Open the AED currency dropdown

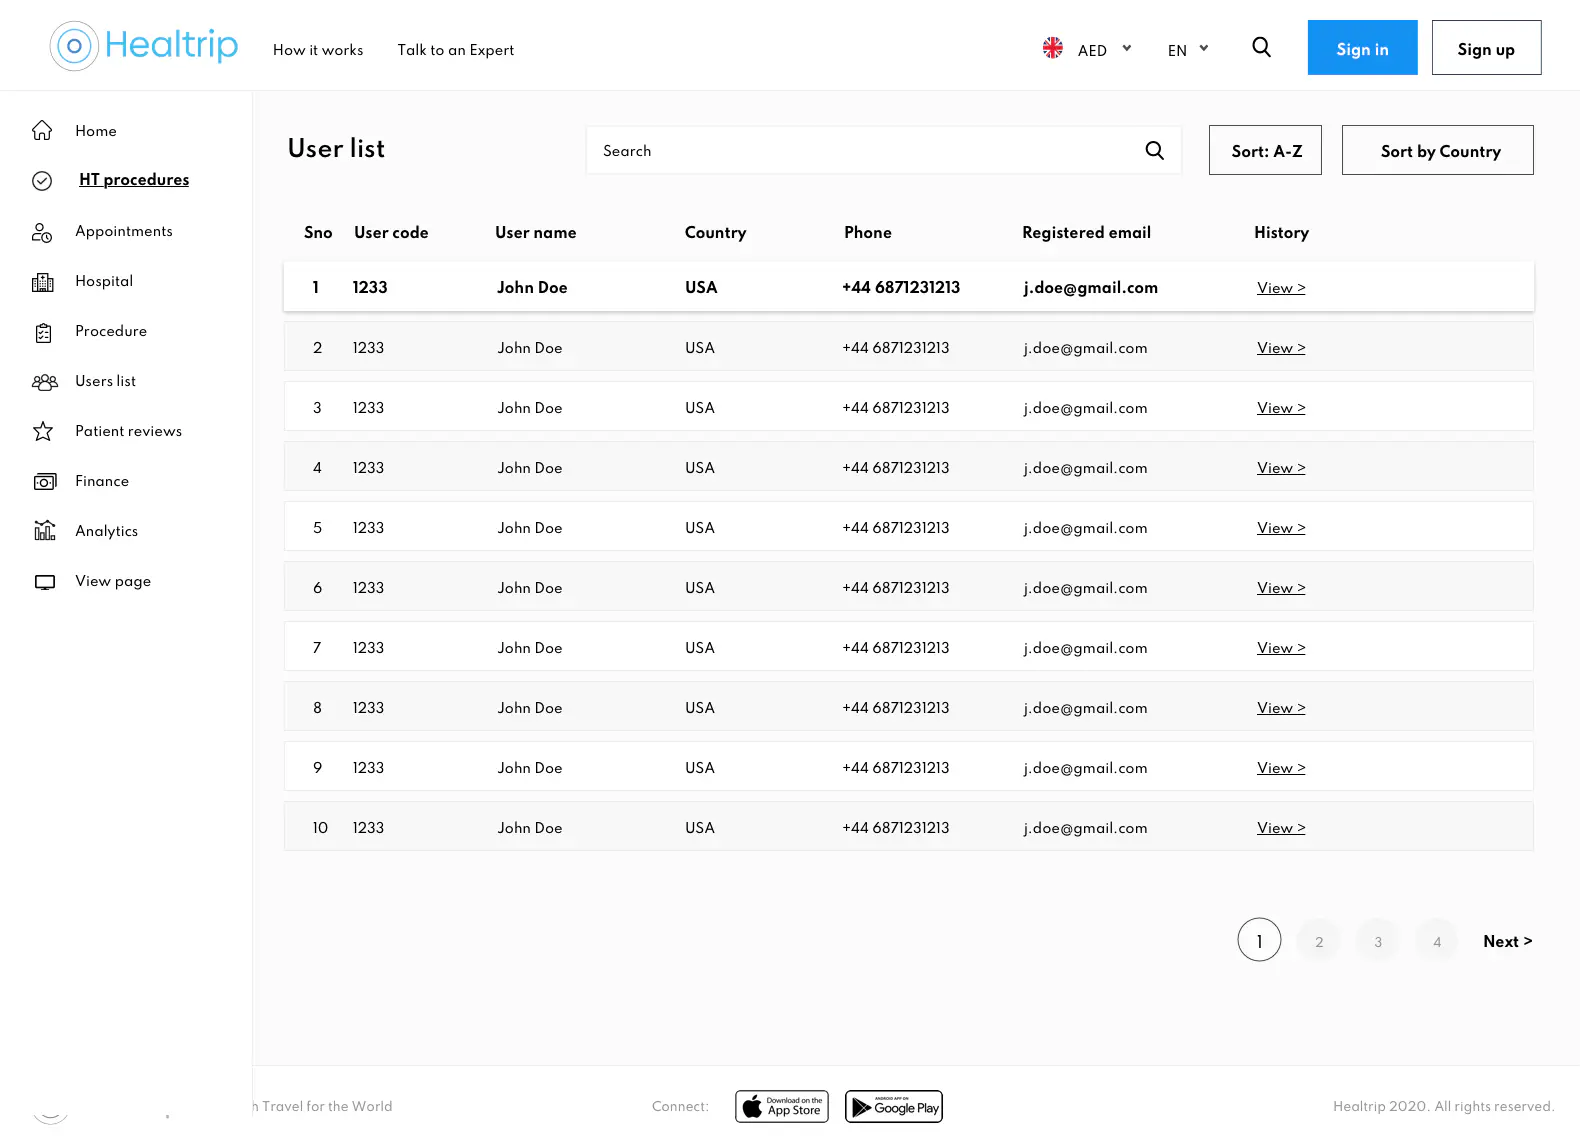click(1105, 50)
